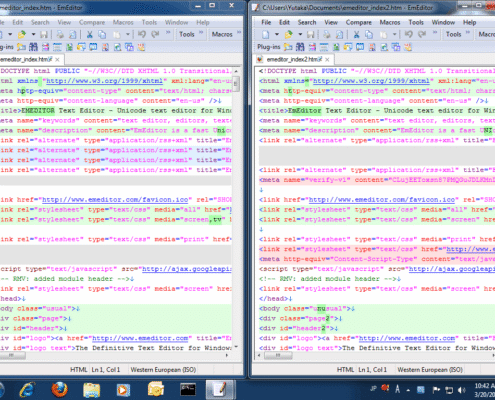Open Search menu in right window
Screen dimensions: 495x400
307,22
